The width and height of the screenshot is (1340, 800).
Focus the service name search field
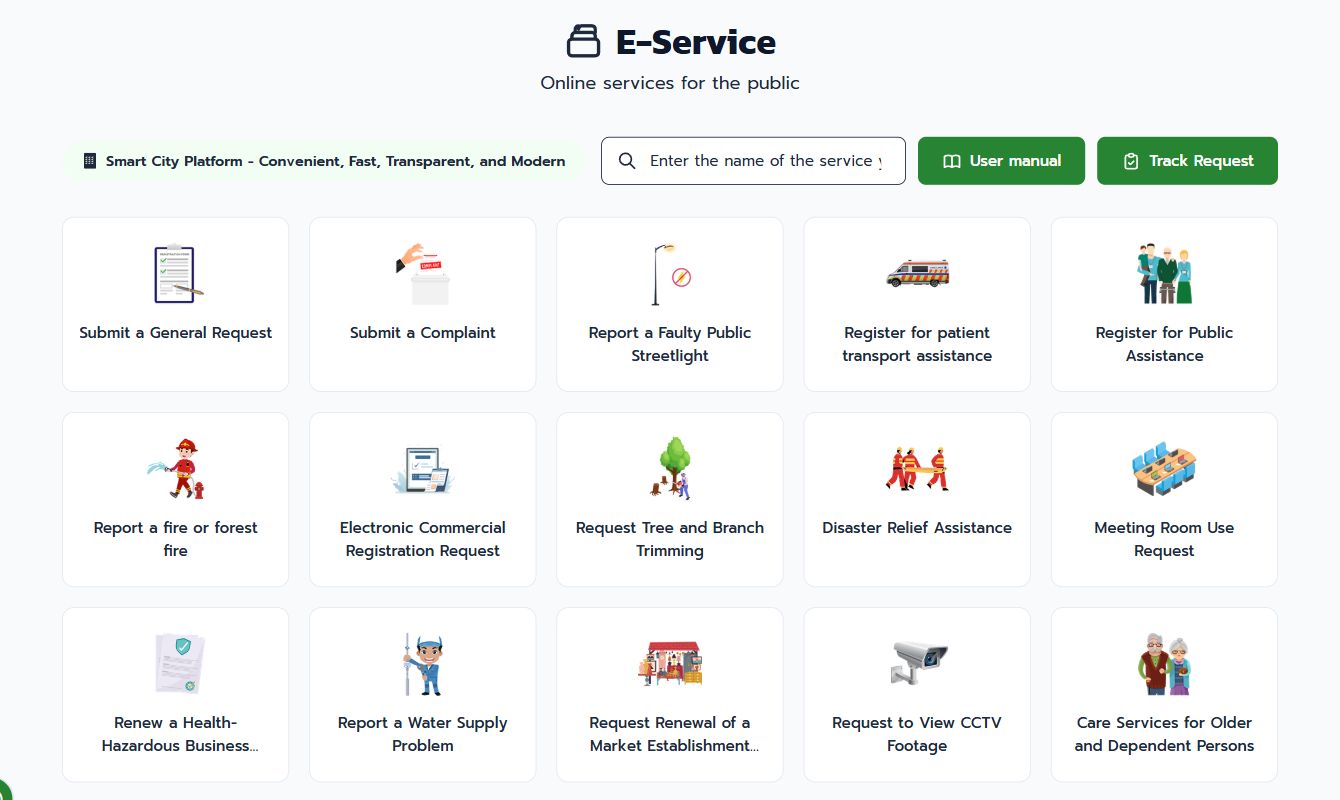[x=753, y=161]
